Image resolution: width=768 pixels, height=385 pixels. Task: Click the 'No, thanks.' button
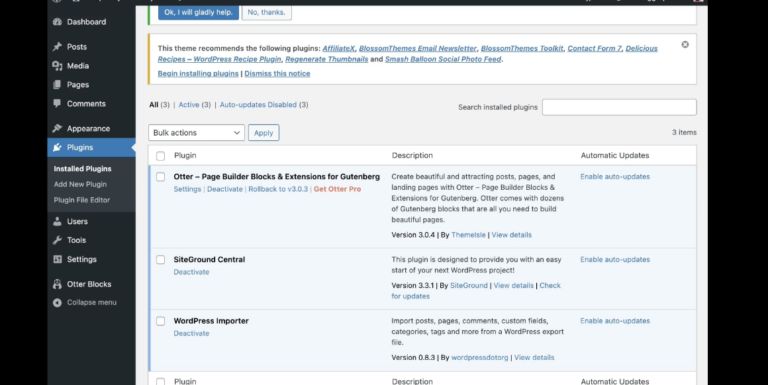[266, 12]
